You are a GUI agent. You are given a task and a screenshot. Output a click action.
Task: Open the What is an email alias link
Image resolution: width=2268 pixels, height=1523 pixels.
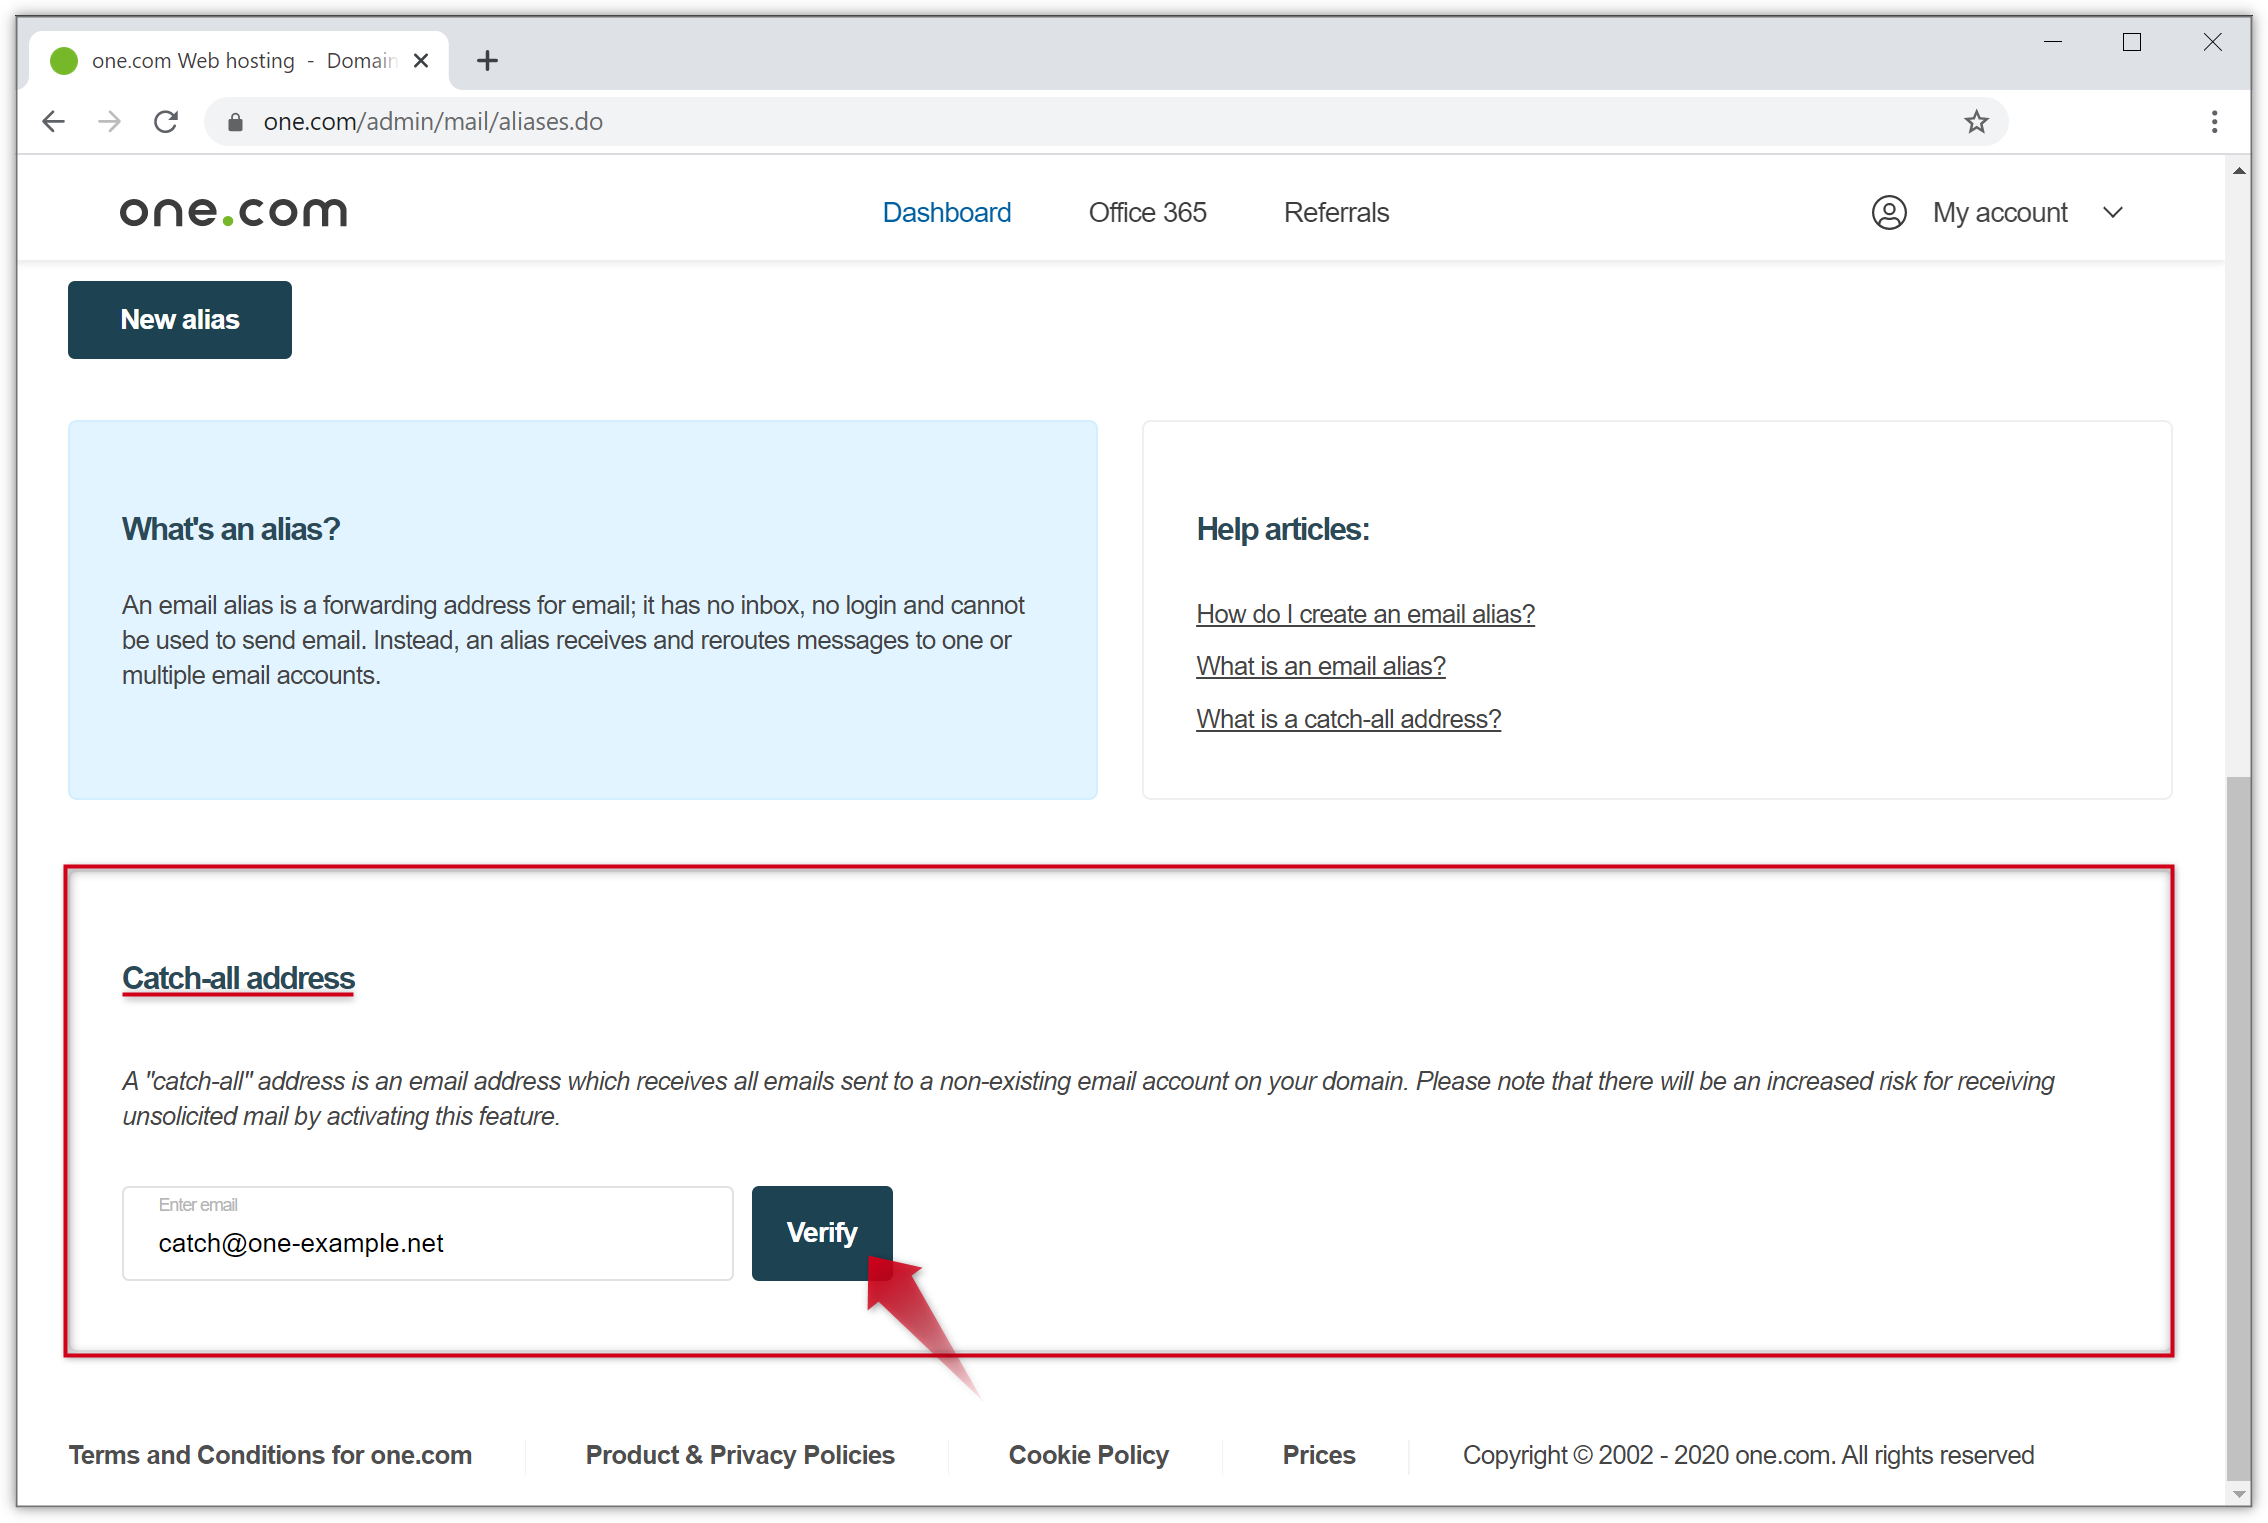click(x=1320, y=665)
